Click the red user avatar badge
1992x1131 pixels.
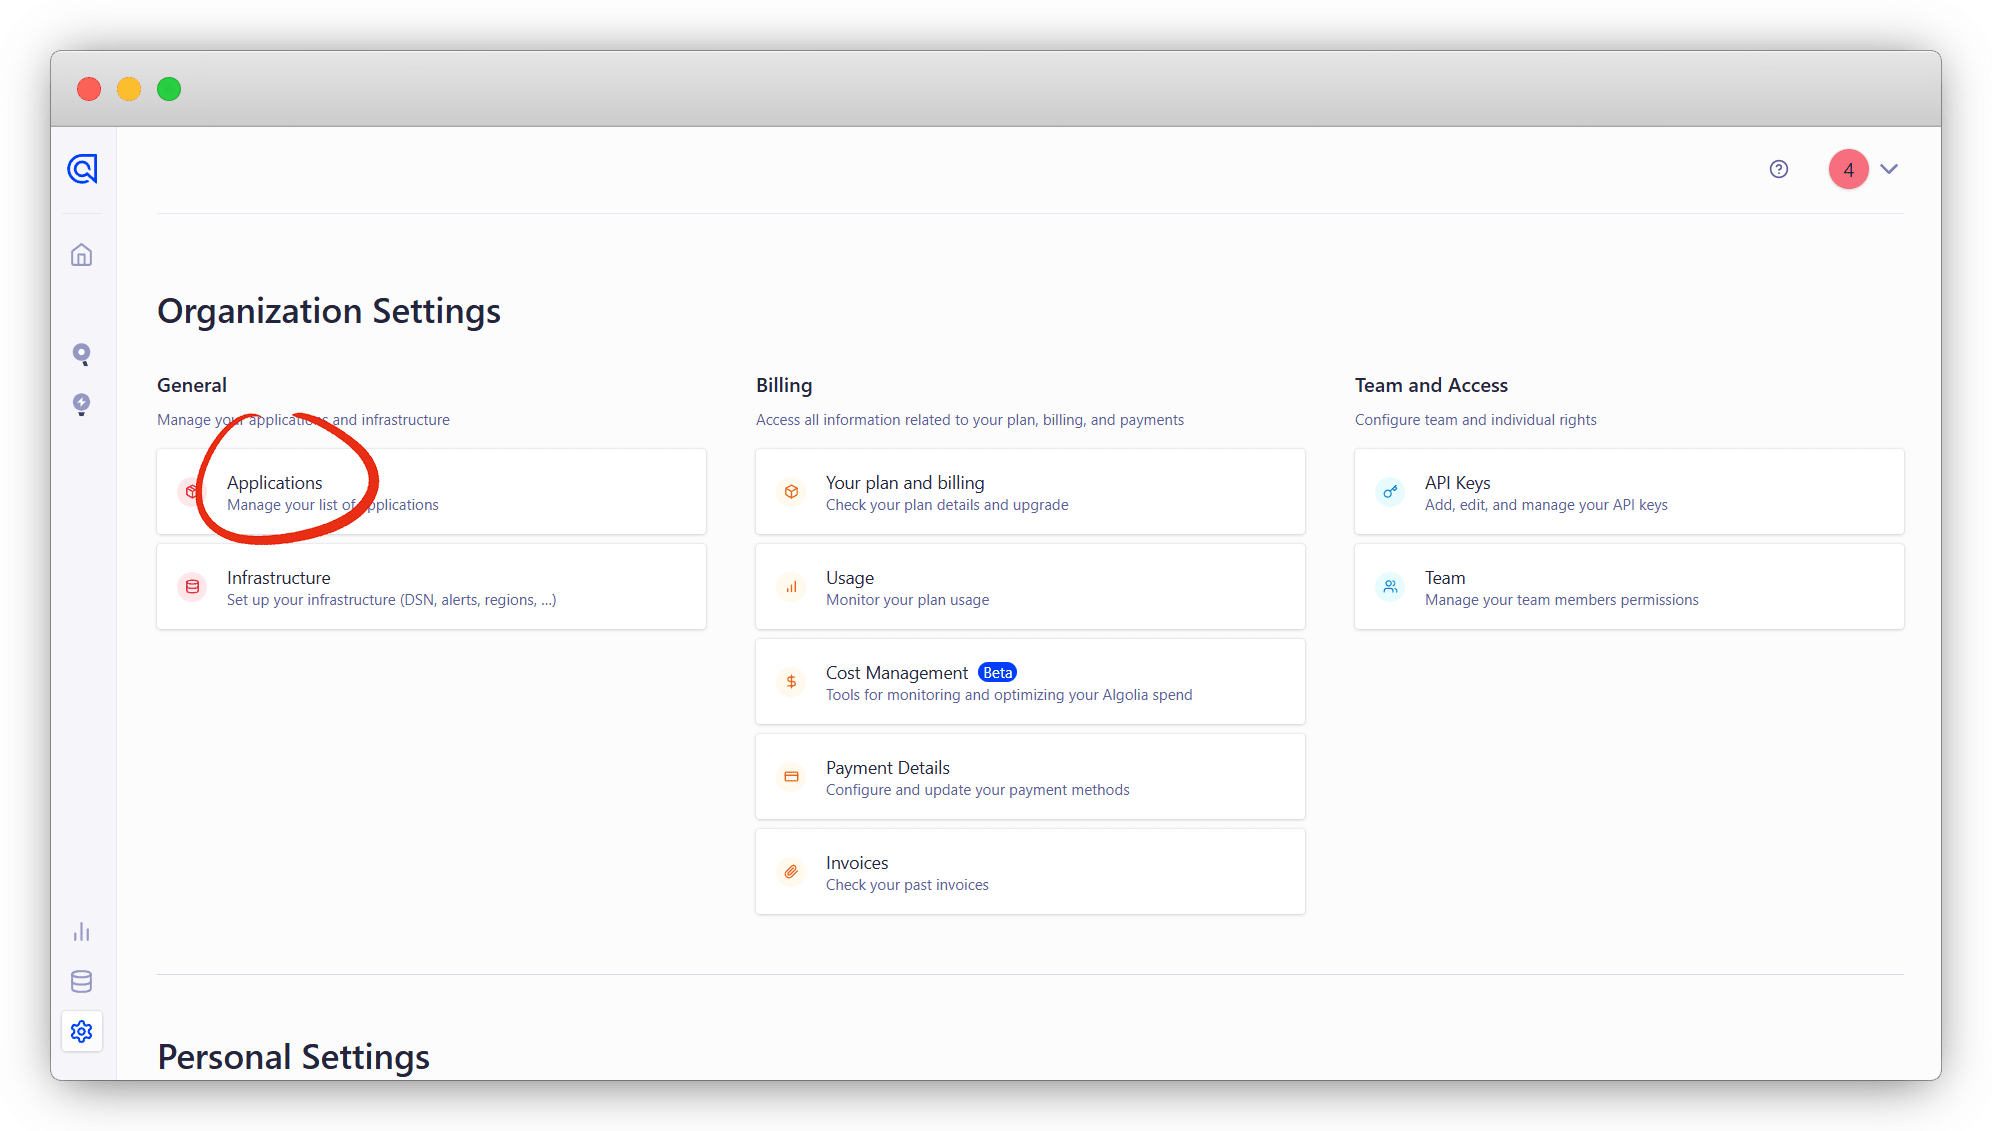click(x=1848, y=169)
